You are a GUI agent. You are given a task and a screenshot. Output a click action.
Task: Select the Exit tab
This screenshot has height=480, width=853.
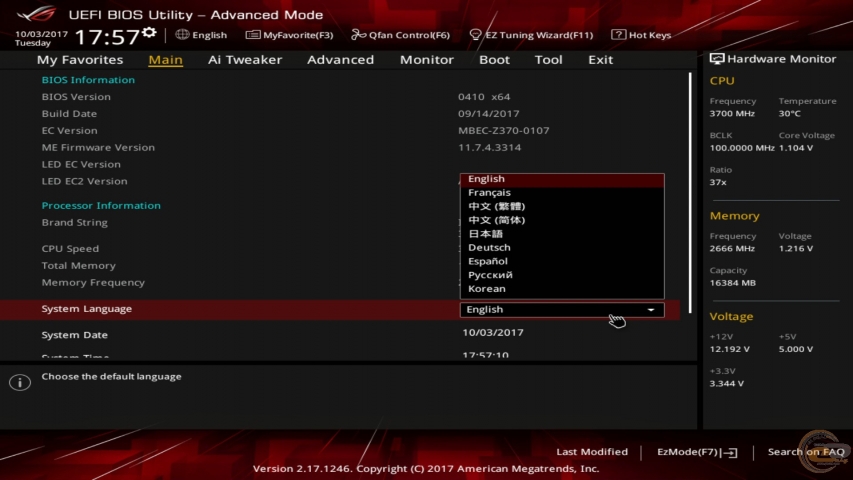click(x=601, y=59)
